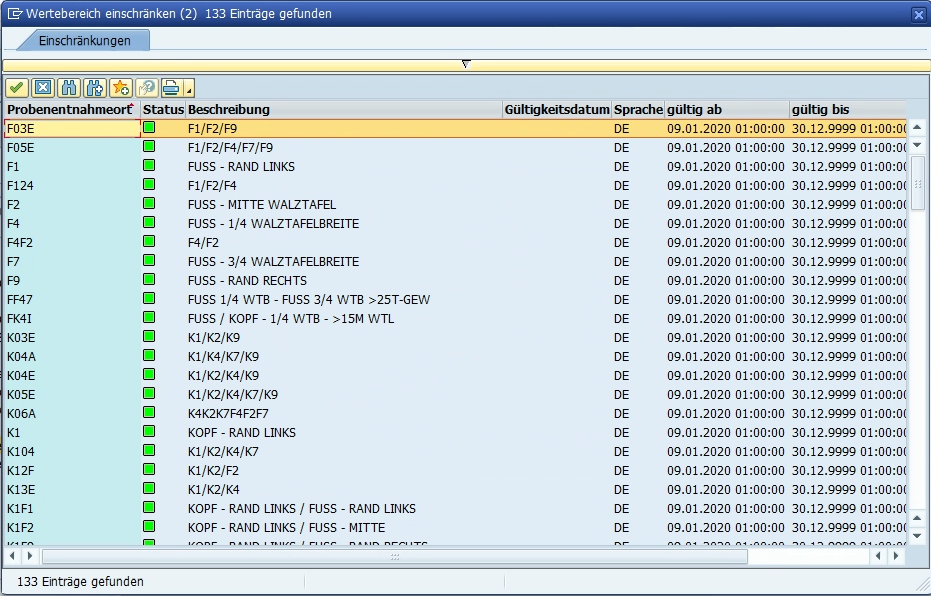
Task: Click green status square of row K1
Action: tap(149, 432)
